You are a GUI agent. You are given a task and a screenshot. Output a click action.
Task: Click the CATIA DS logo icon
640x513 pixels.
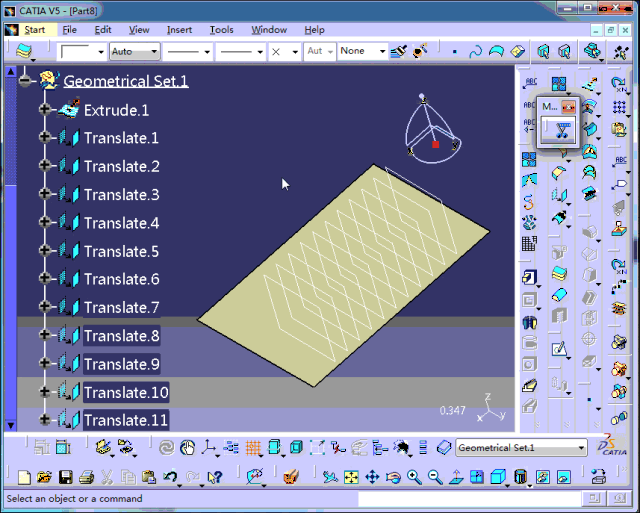coord(611,446)
